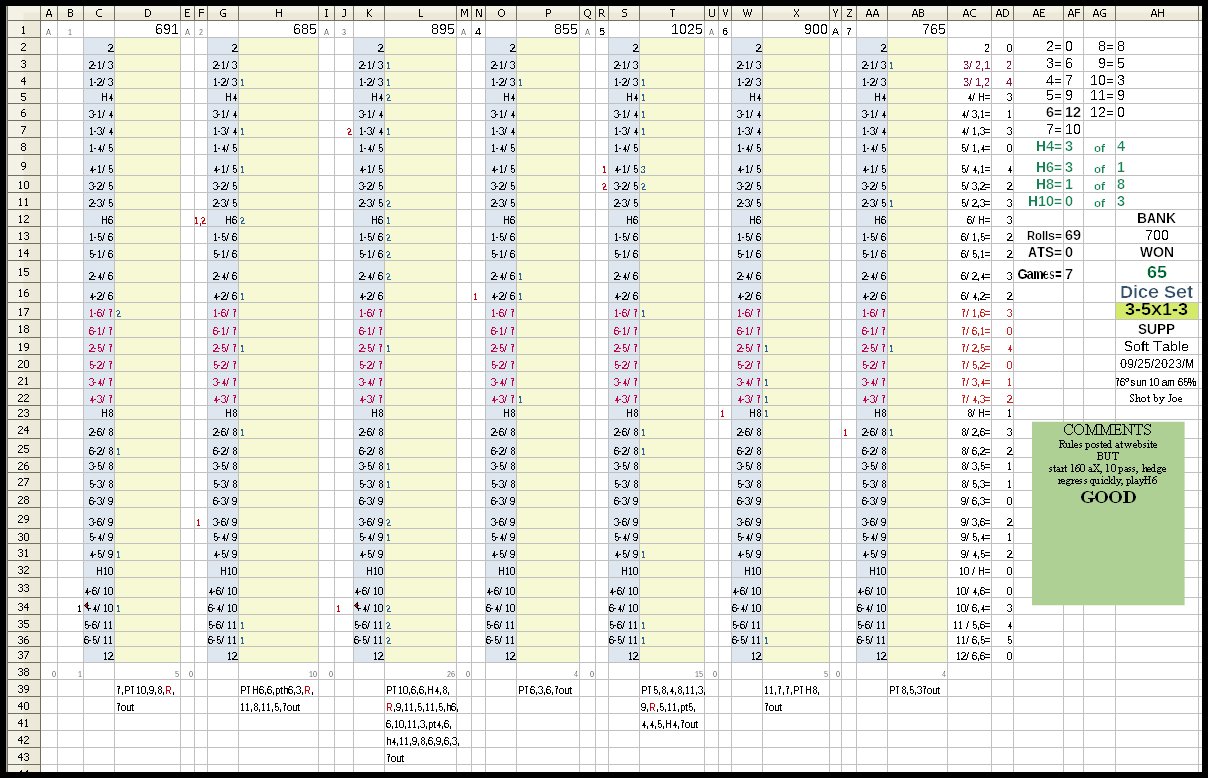Select column header L

(420, 12)
